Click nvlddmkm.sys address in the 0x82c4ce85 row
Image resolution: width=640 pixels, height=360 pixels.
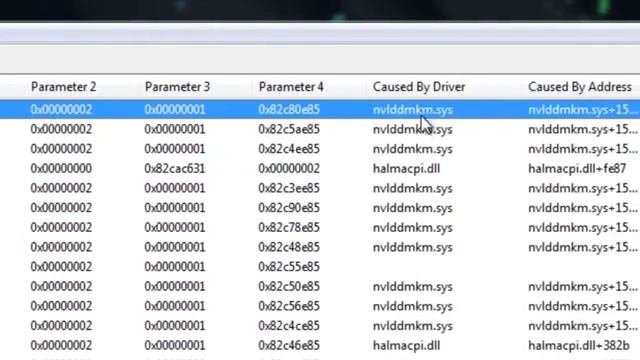click(582, 326)
